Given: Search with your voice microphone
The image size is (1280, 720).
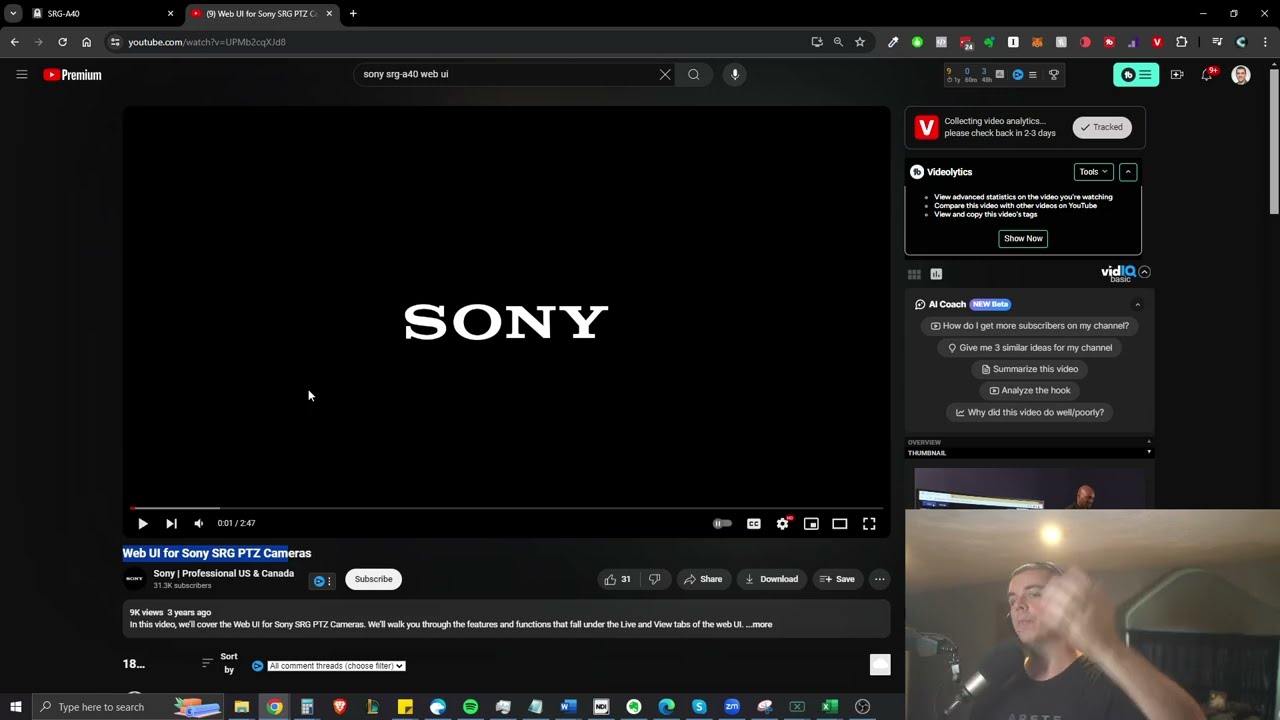Looking at the screenshot, I should [734, 74].
